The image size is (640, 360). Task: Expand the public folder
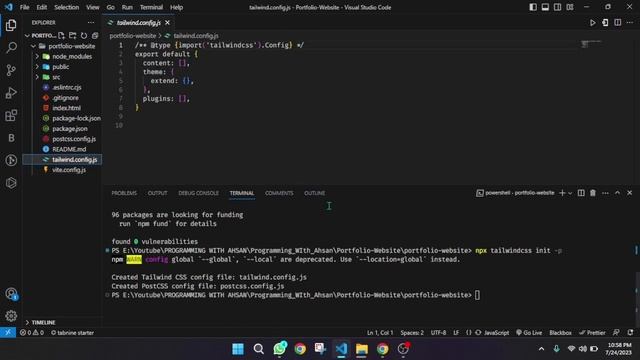[x=37, y=67]
